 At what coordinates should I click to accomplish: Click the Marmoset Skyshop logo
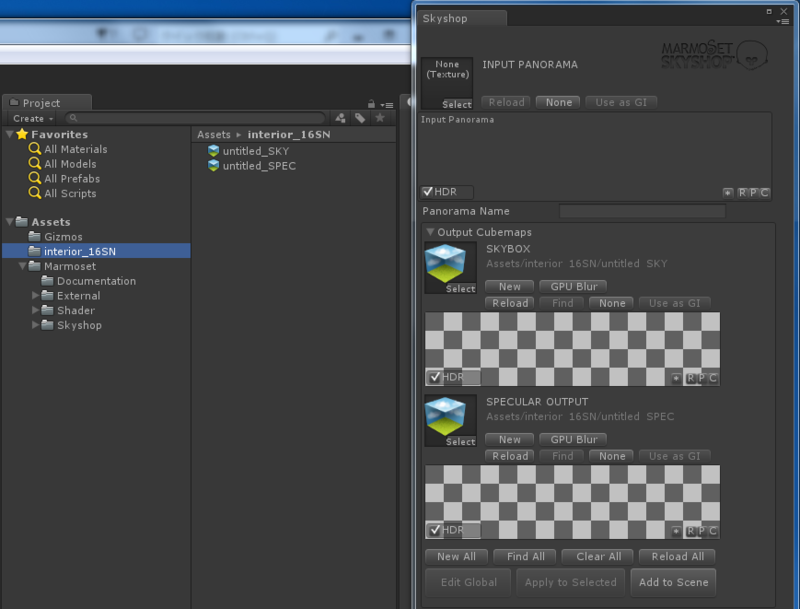[714, 55]
